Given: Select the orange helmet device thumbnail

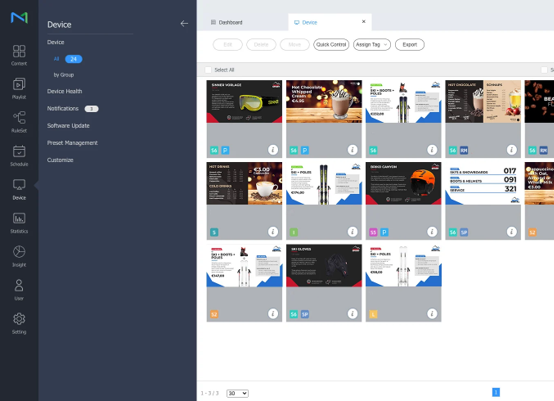Looking at the screenshot, I should pyautogui.click(x=403, y=183).
